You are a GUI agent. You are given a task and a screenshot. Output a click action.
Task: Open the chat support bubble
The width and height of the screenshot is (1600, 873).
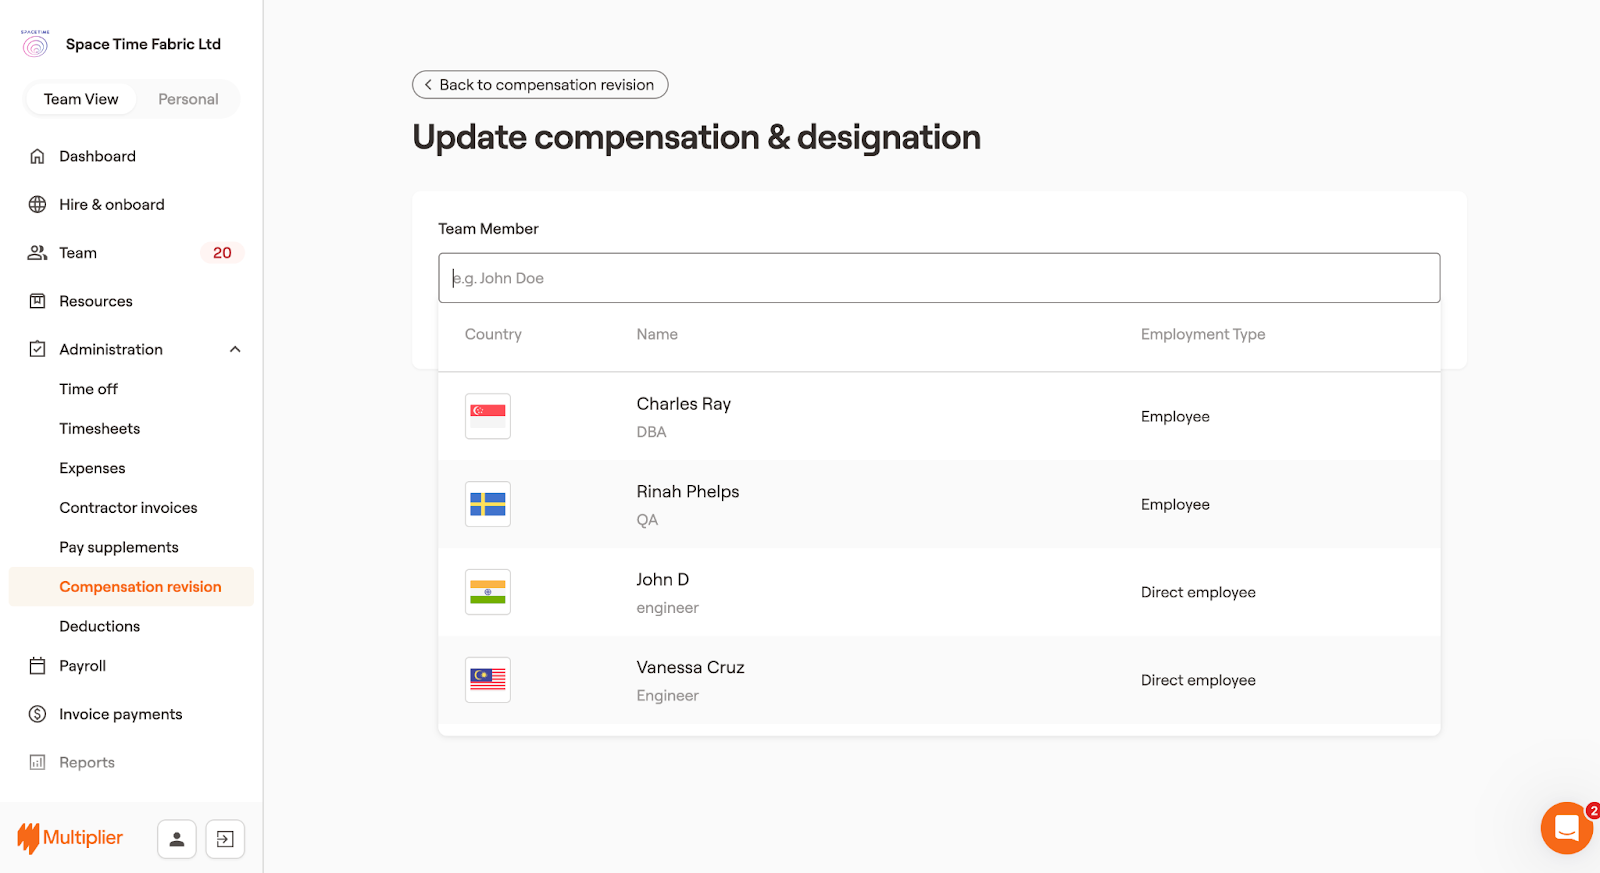pos(1566,828)
